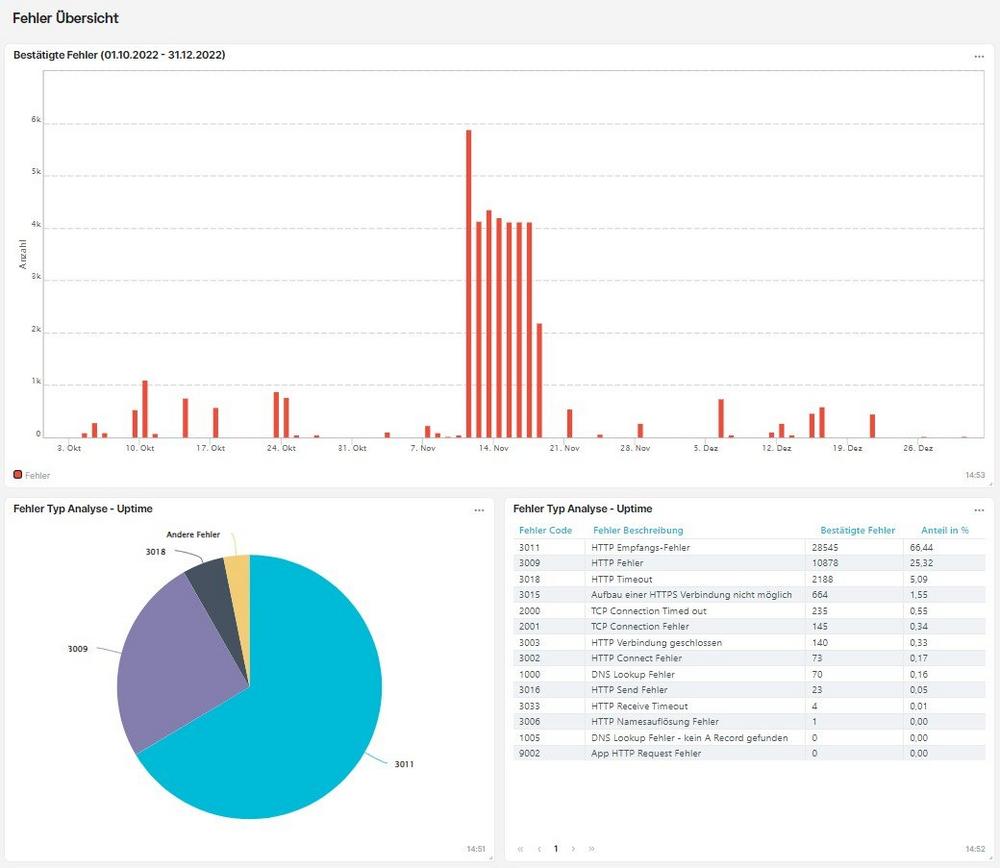Viewport: 1000px width, 868px height.
Task: Click the HTTP Timeout row in table
Action: click(x=621, y=579)
